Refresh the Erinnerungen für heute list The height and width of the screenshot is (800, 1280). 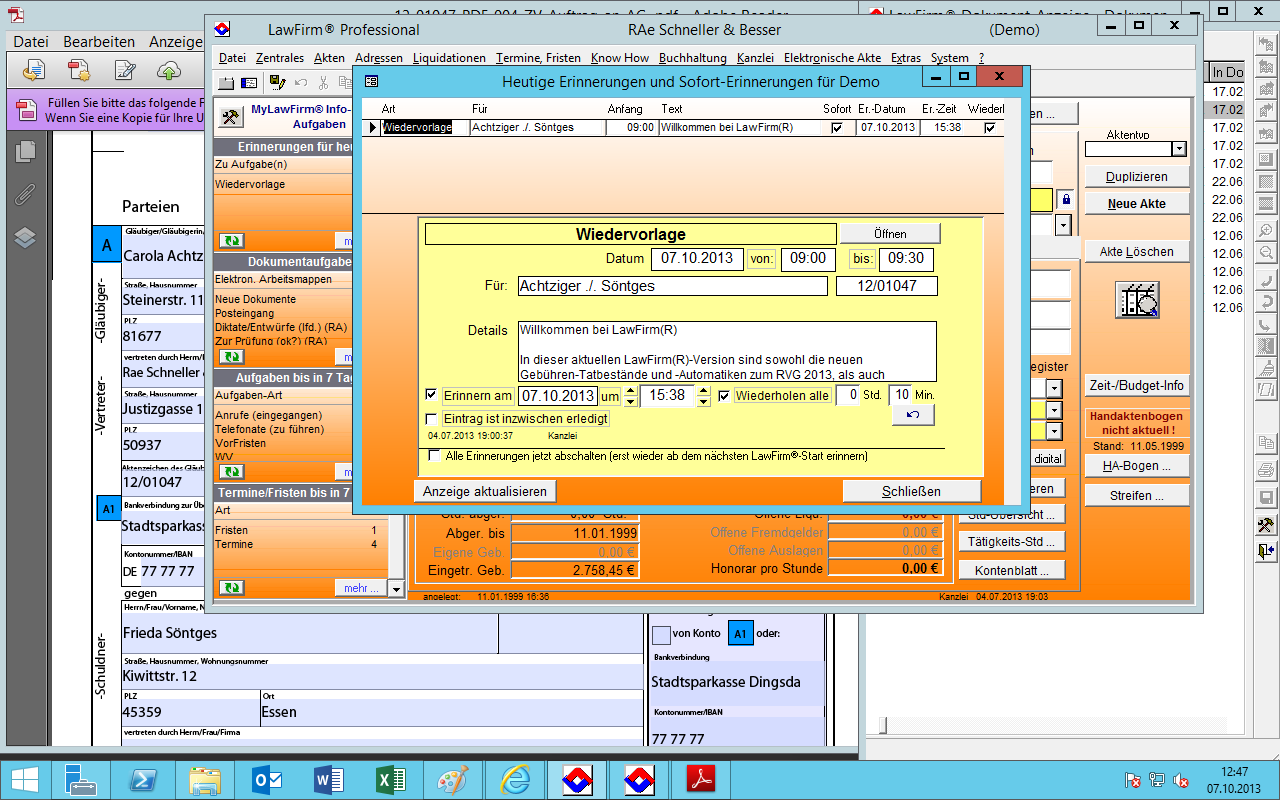click(231, 241)
